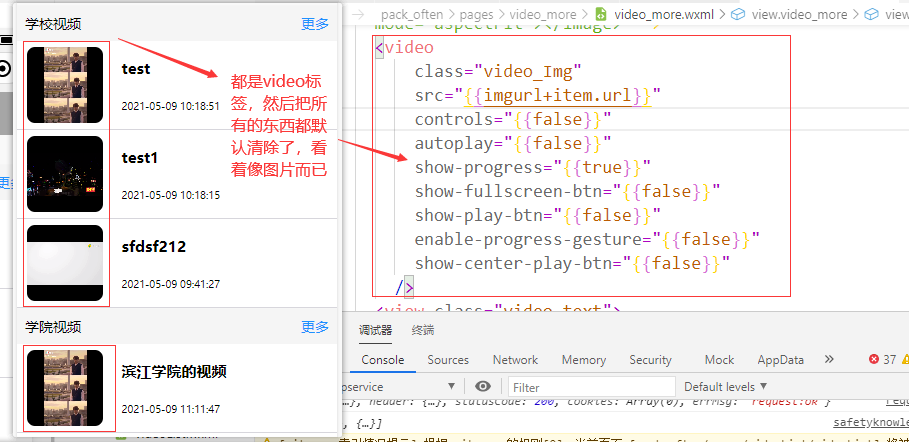Click the breadcrumb forward arrow icon
Image resolution: width=909 pixels, height=442 pixels.
click(x=358, y=15)
